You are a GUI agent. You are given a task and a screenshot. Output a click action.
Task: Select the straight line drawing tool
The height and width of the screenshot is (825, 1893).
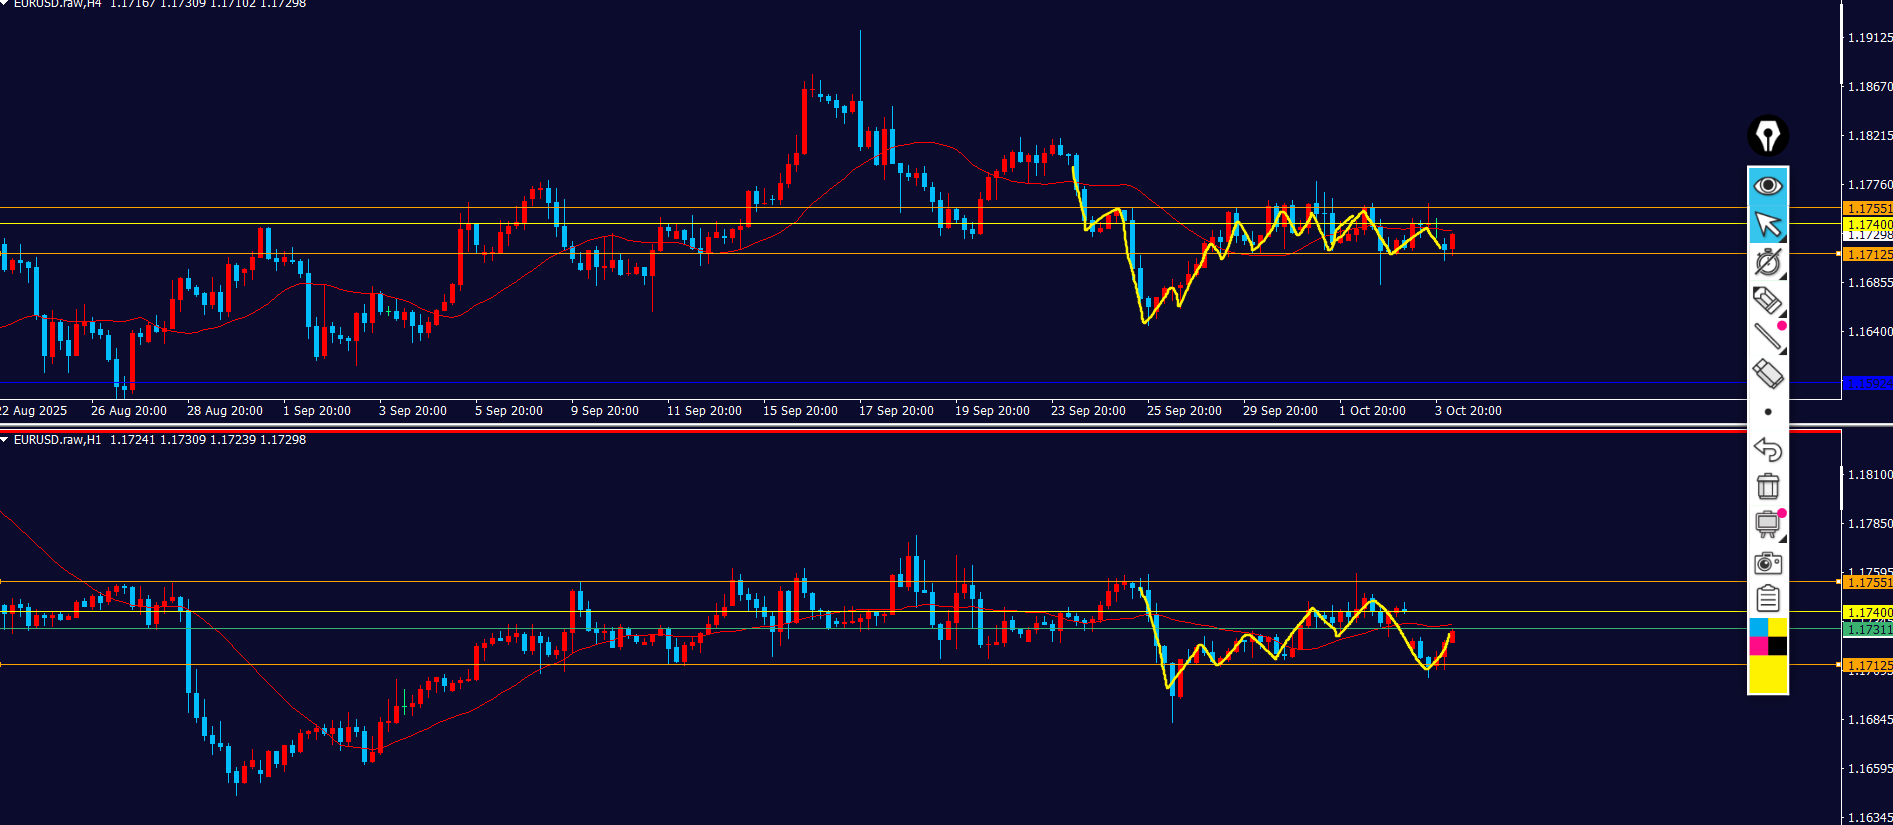coord(1767,337)
